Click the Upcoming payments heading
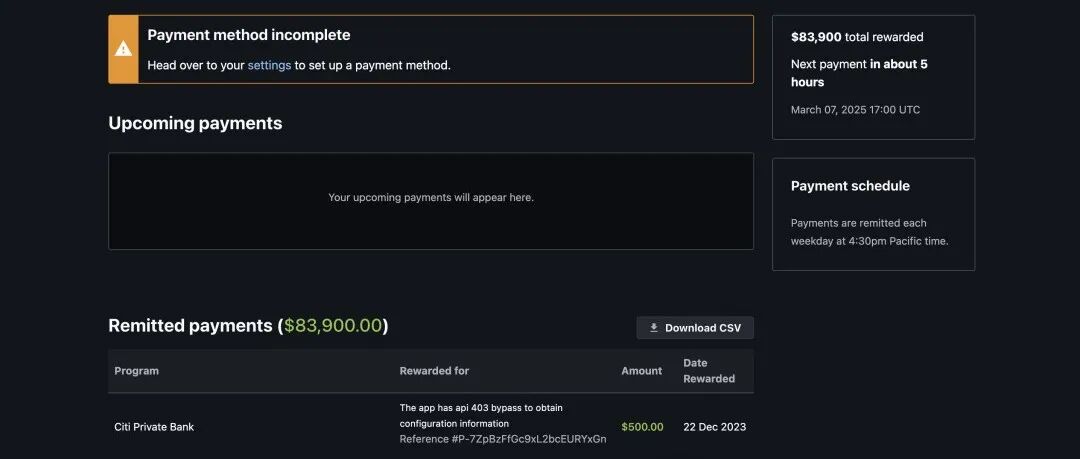Viewport: 1080px width, 459px height. coord(195,123)
